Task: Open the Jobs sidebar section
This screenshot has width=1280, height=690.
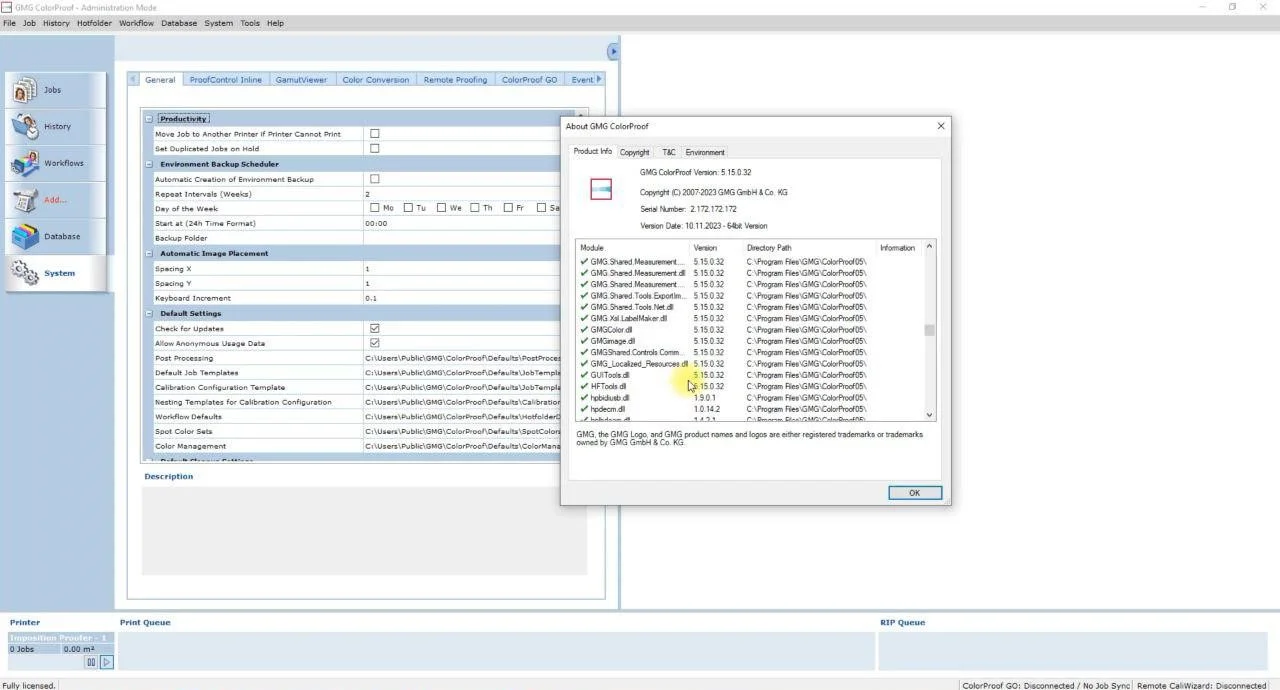Action: (x=56, y=90)
